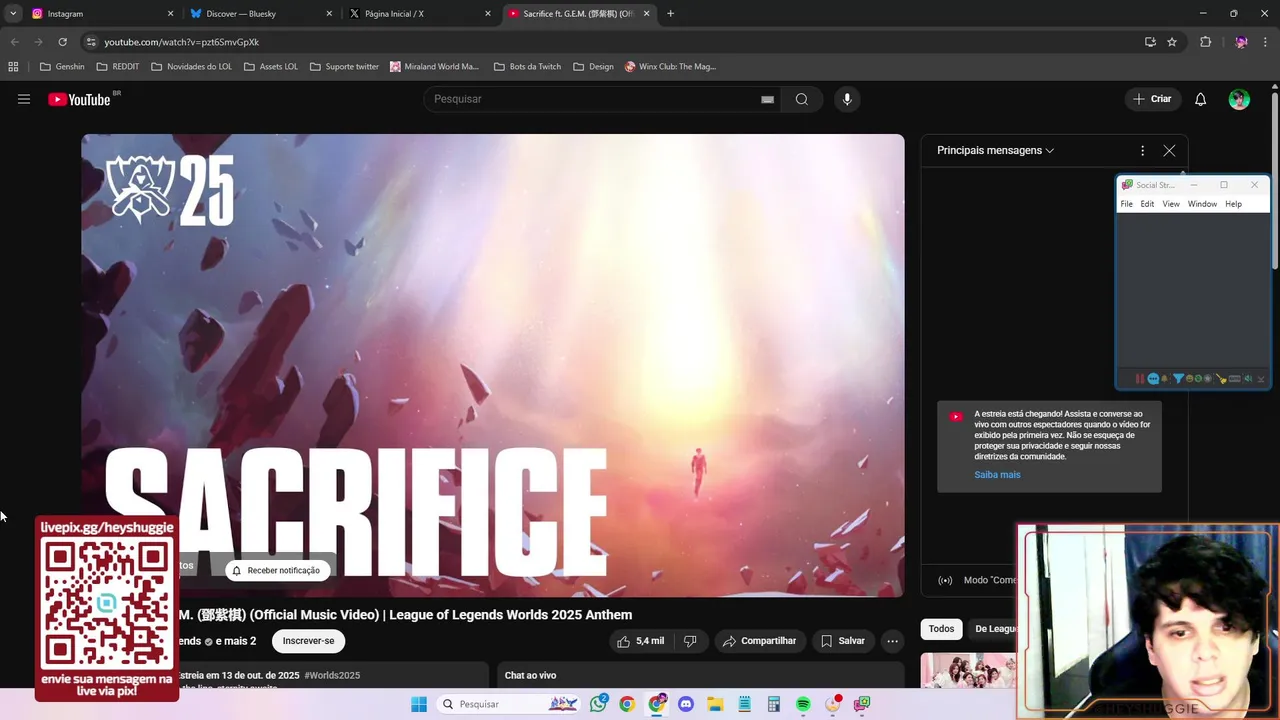The image size is (1280, 720).
Task: Open the YouTube guide hamburger menu
Action: [x=24, y=99]
